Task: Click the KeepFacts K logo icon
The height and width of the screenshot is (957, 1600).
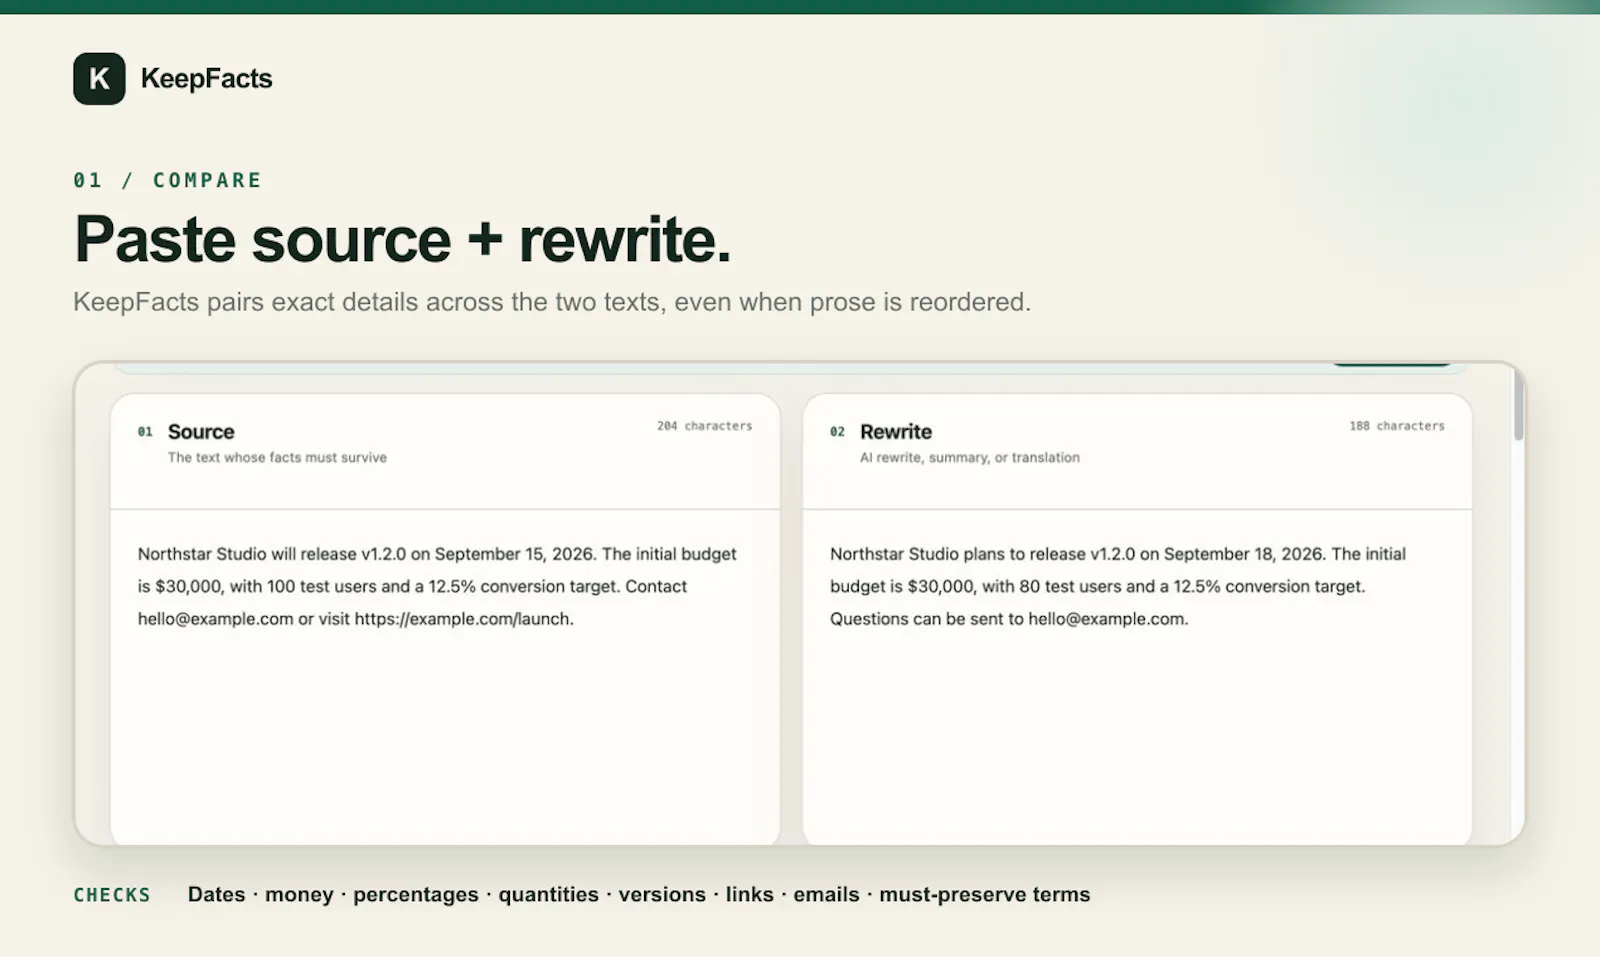Action: pyautogui.click(x=99, y=78)
